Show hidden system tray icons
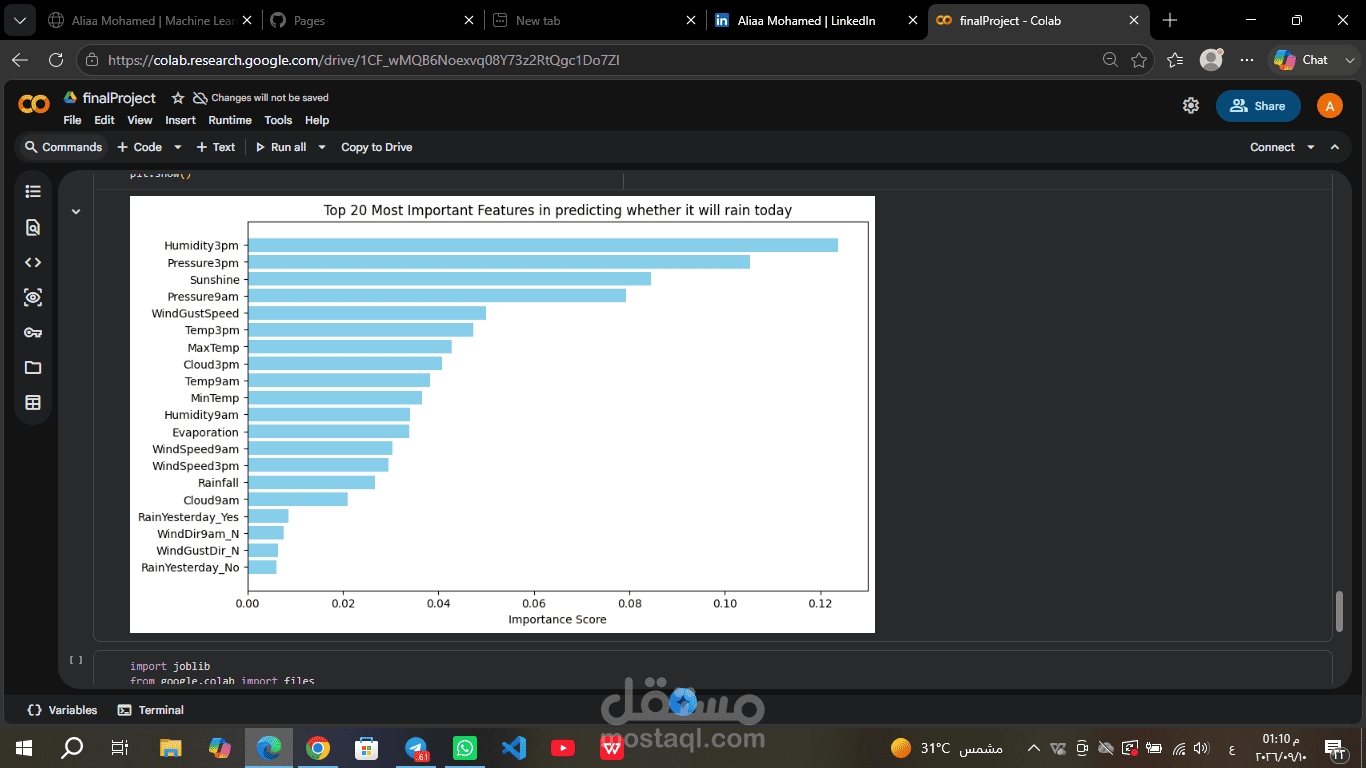The width and height of the screenshot is (1366, 768). pos(1033,747)
